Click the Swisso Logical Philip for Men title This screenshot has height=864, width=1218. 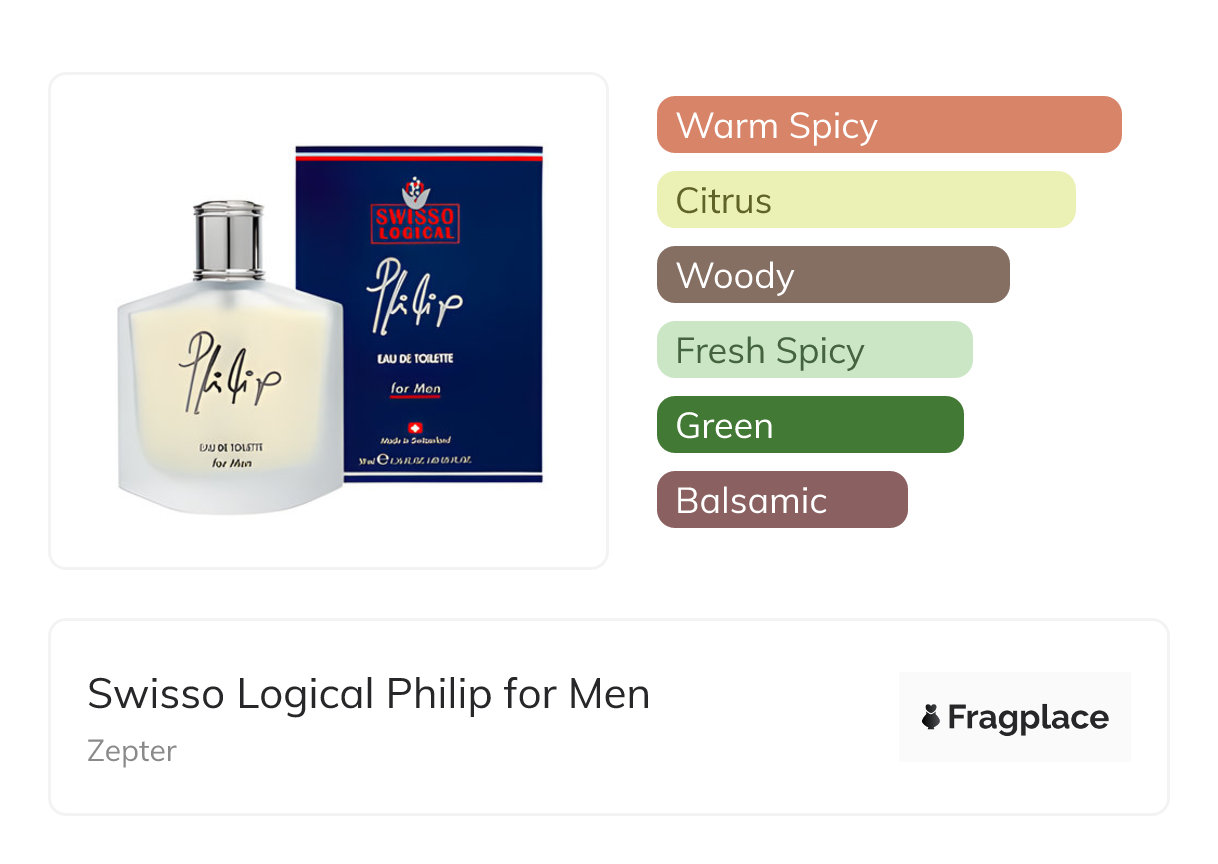369,694
